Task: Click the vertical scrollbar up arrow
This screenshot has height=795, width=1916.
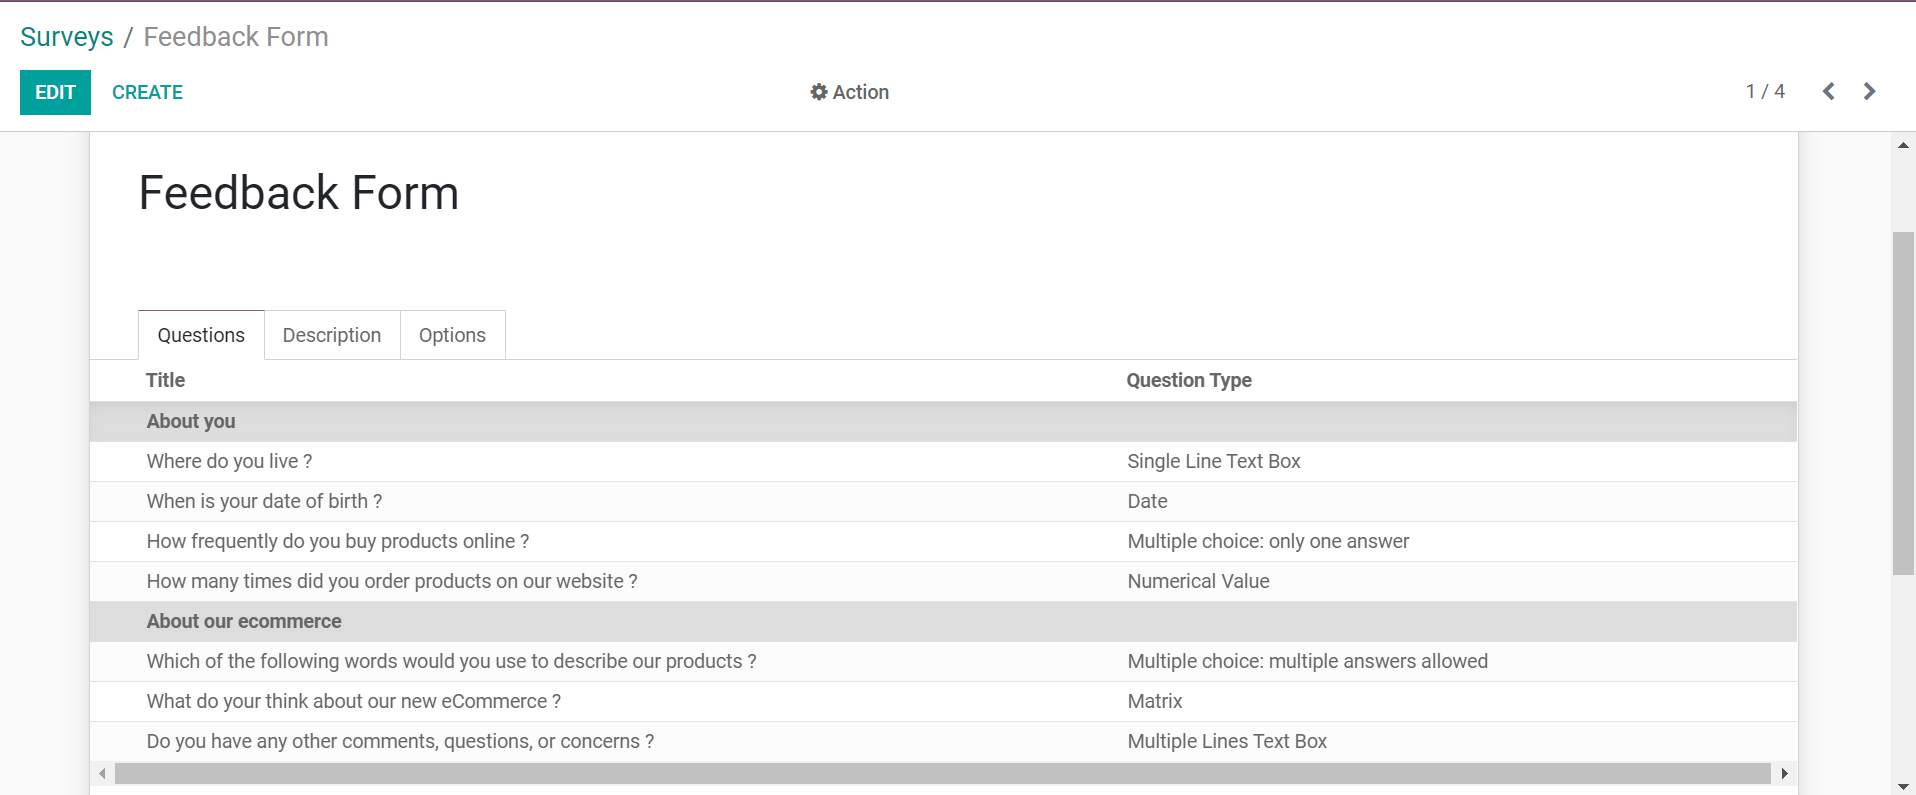Action: point(1903,145)
